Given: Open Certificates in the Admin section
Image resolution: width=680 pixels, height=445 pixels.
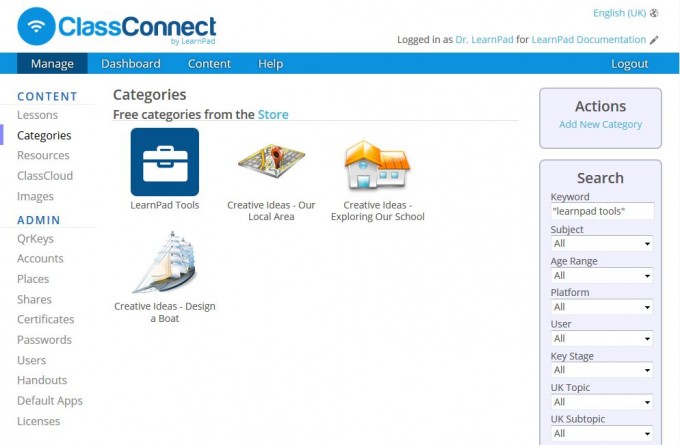Looking at the screenshot, I should coord(46,319).
